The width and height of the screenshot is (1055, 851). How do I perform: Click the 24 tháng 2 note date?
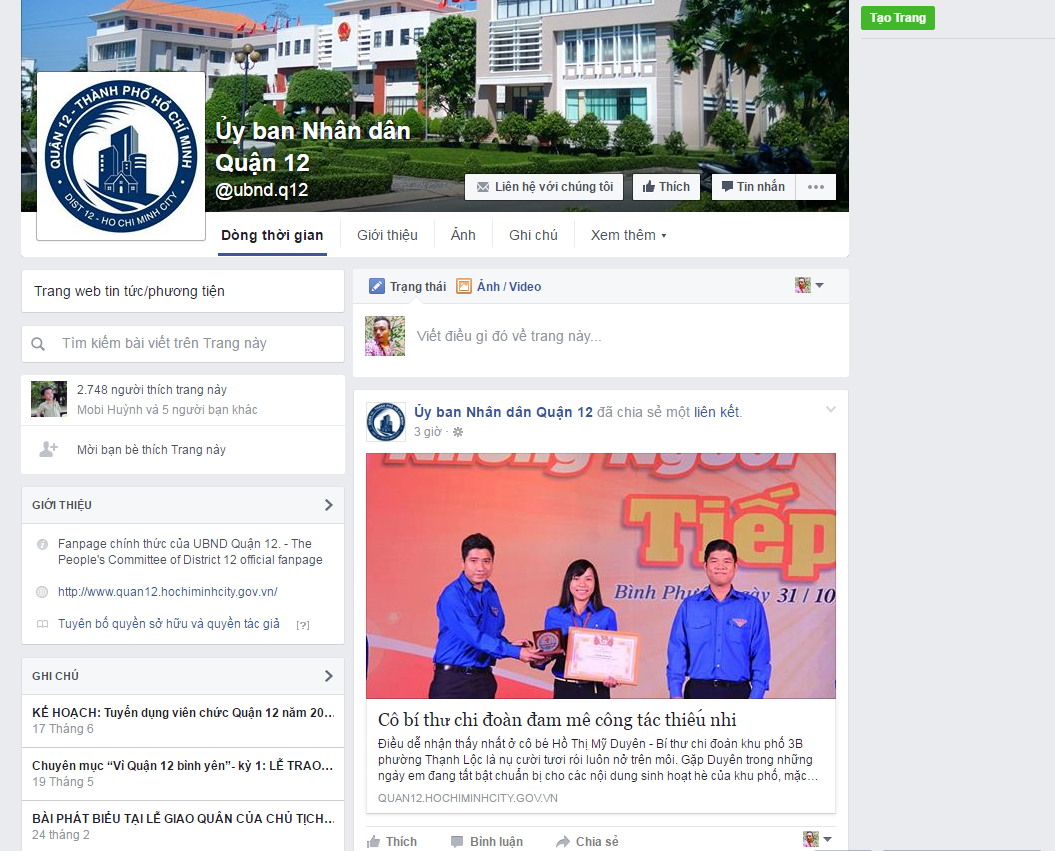(61, 835)
